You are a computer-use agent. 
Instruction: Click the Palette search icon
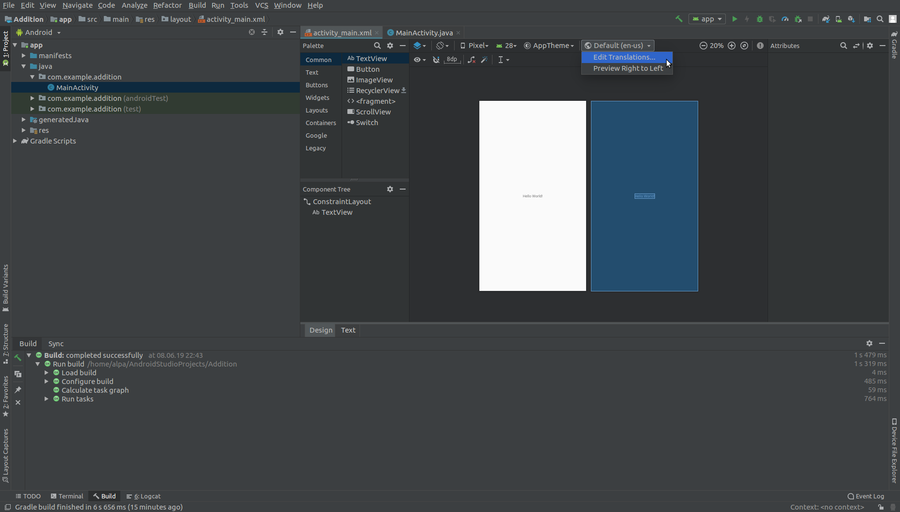coord(377,46)
